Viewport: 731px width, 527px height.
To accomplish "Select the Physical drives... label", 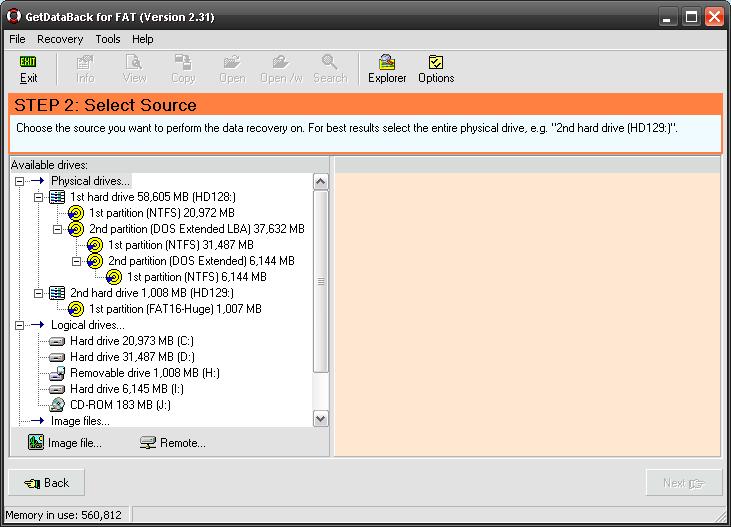I will point(90,181).
